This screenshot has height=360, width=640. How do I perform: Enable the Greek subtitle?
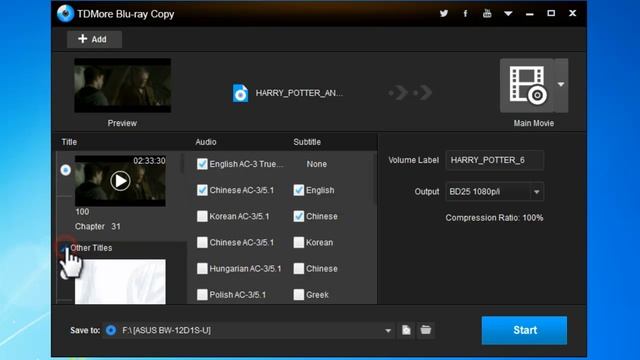tap(299, 295)
